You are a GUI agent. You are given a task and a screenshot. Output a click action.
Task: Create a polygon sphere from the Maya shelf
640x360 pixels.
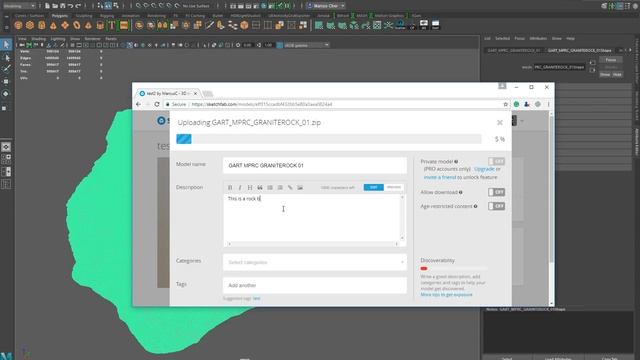(18, 25)
